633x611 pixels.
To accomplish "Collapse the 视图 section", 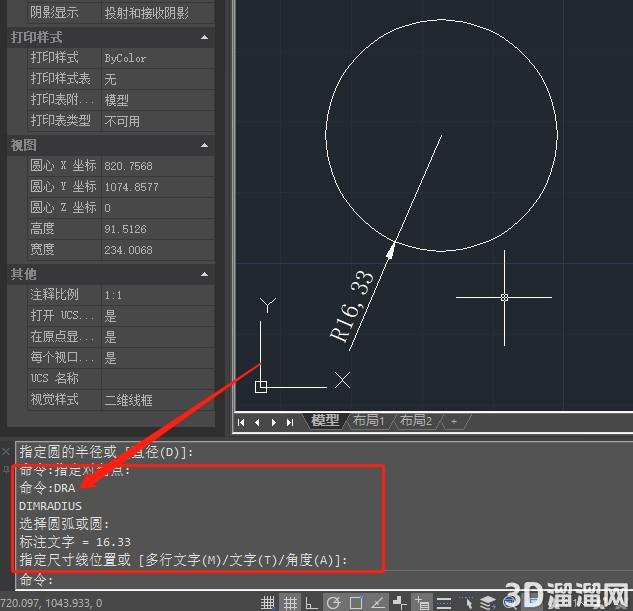I will (x=205, y=145).
